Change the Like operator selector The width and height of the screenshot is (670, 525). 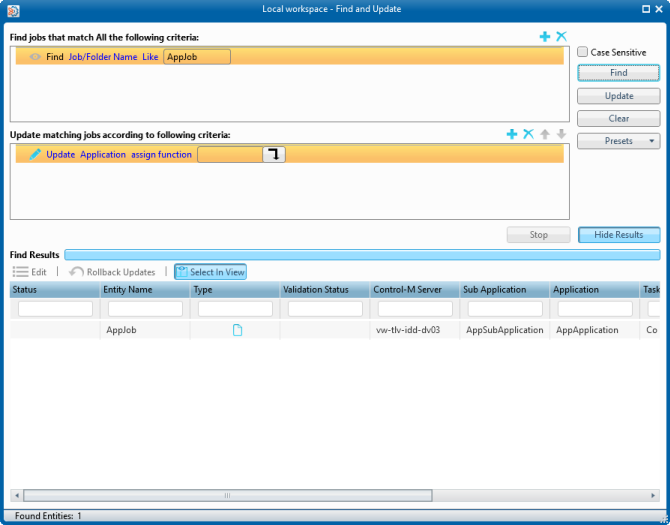click(150, 57)
